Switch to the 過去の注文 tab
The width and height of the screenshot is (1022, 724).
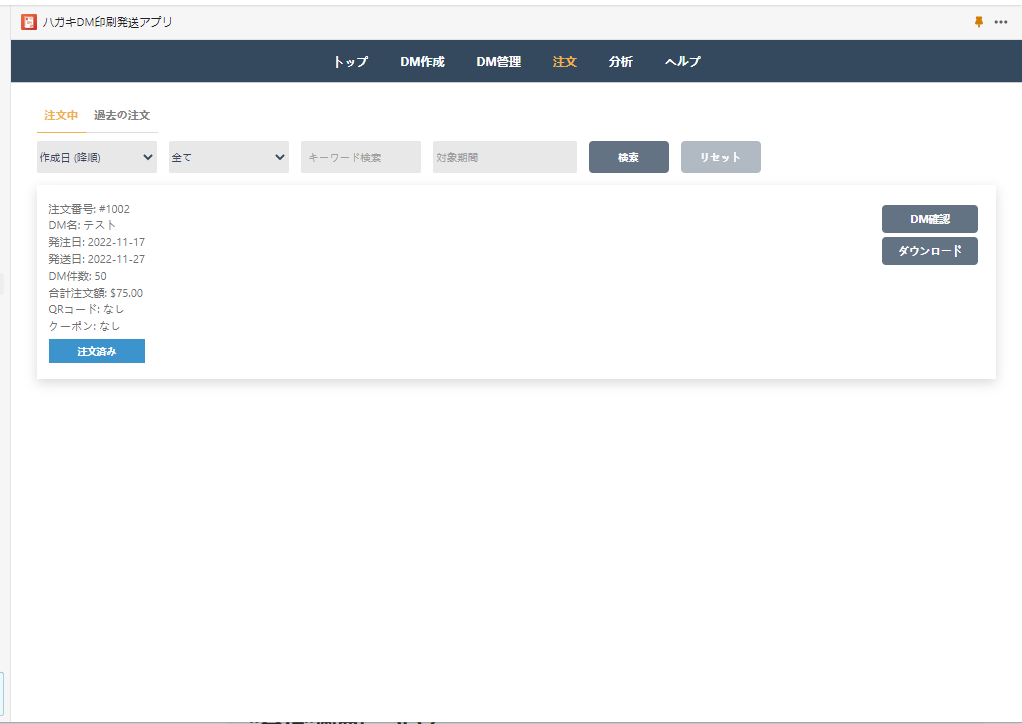click(x=122, y=116)
